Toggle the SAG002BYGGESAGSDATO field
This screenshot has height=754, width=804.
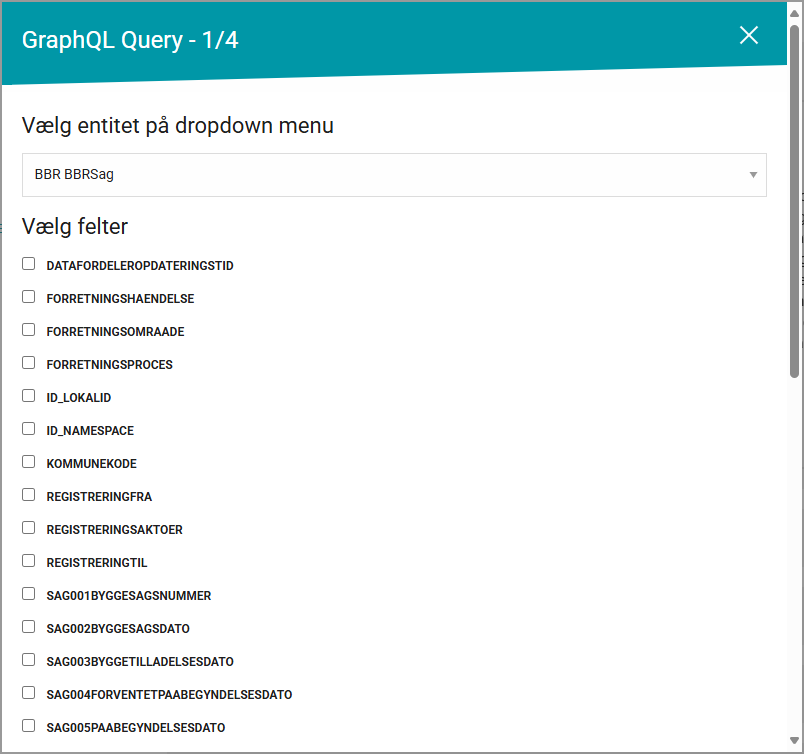pos(29,626)
